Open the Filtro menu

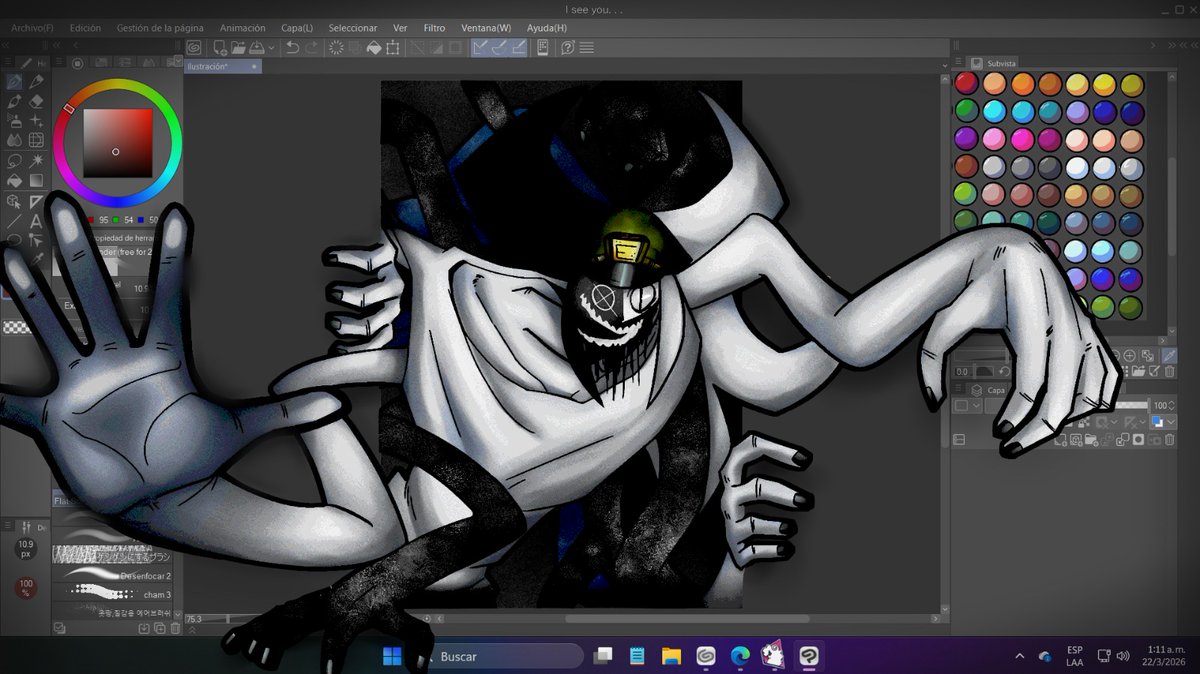434,28
